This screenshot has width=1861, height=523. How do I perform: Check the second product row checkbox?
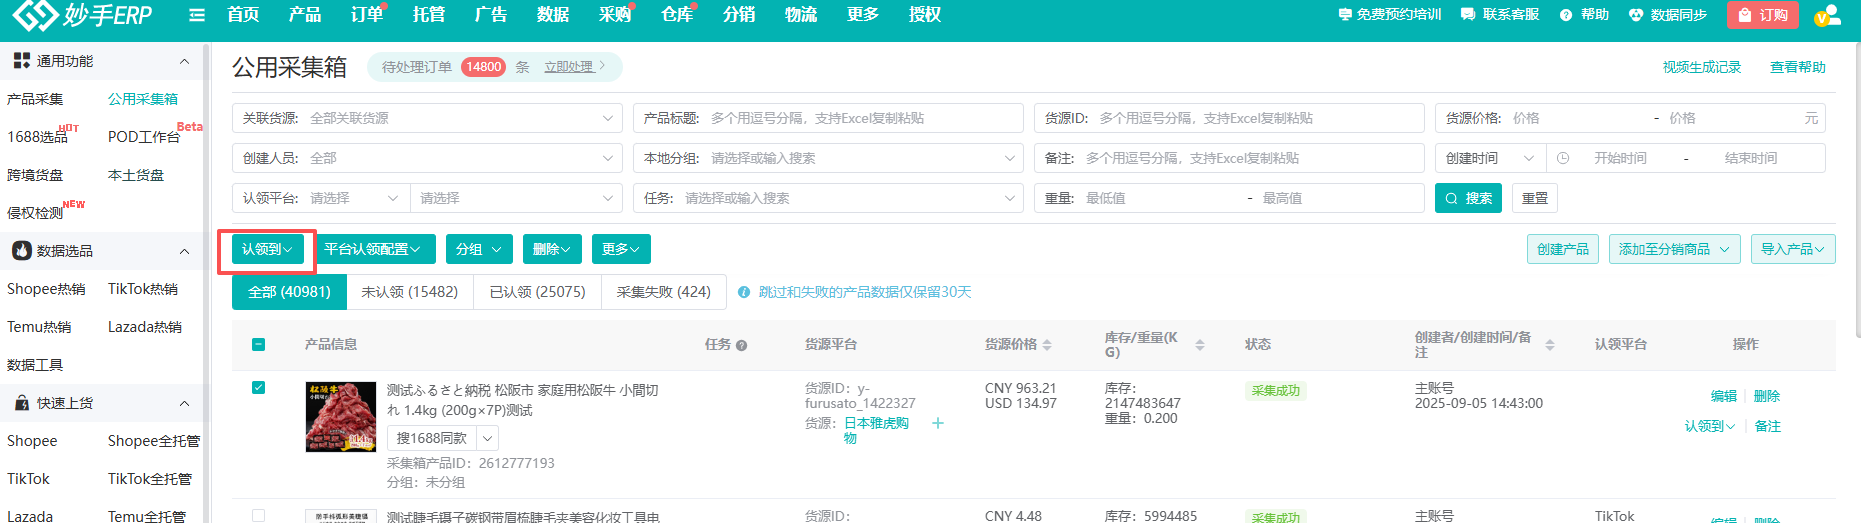tap(259, 516)
